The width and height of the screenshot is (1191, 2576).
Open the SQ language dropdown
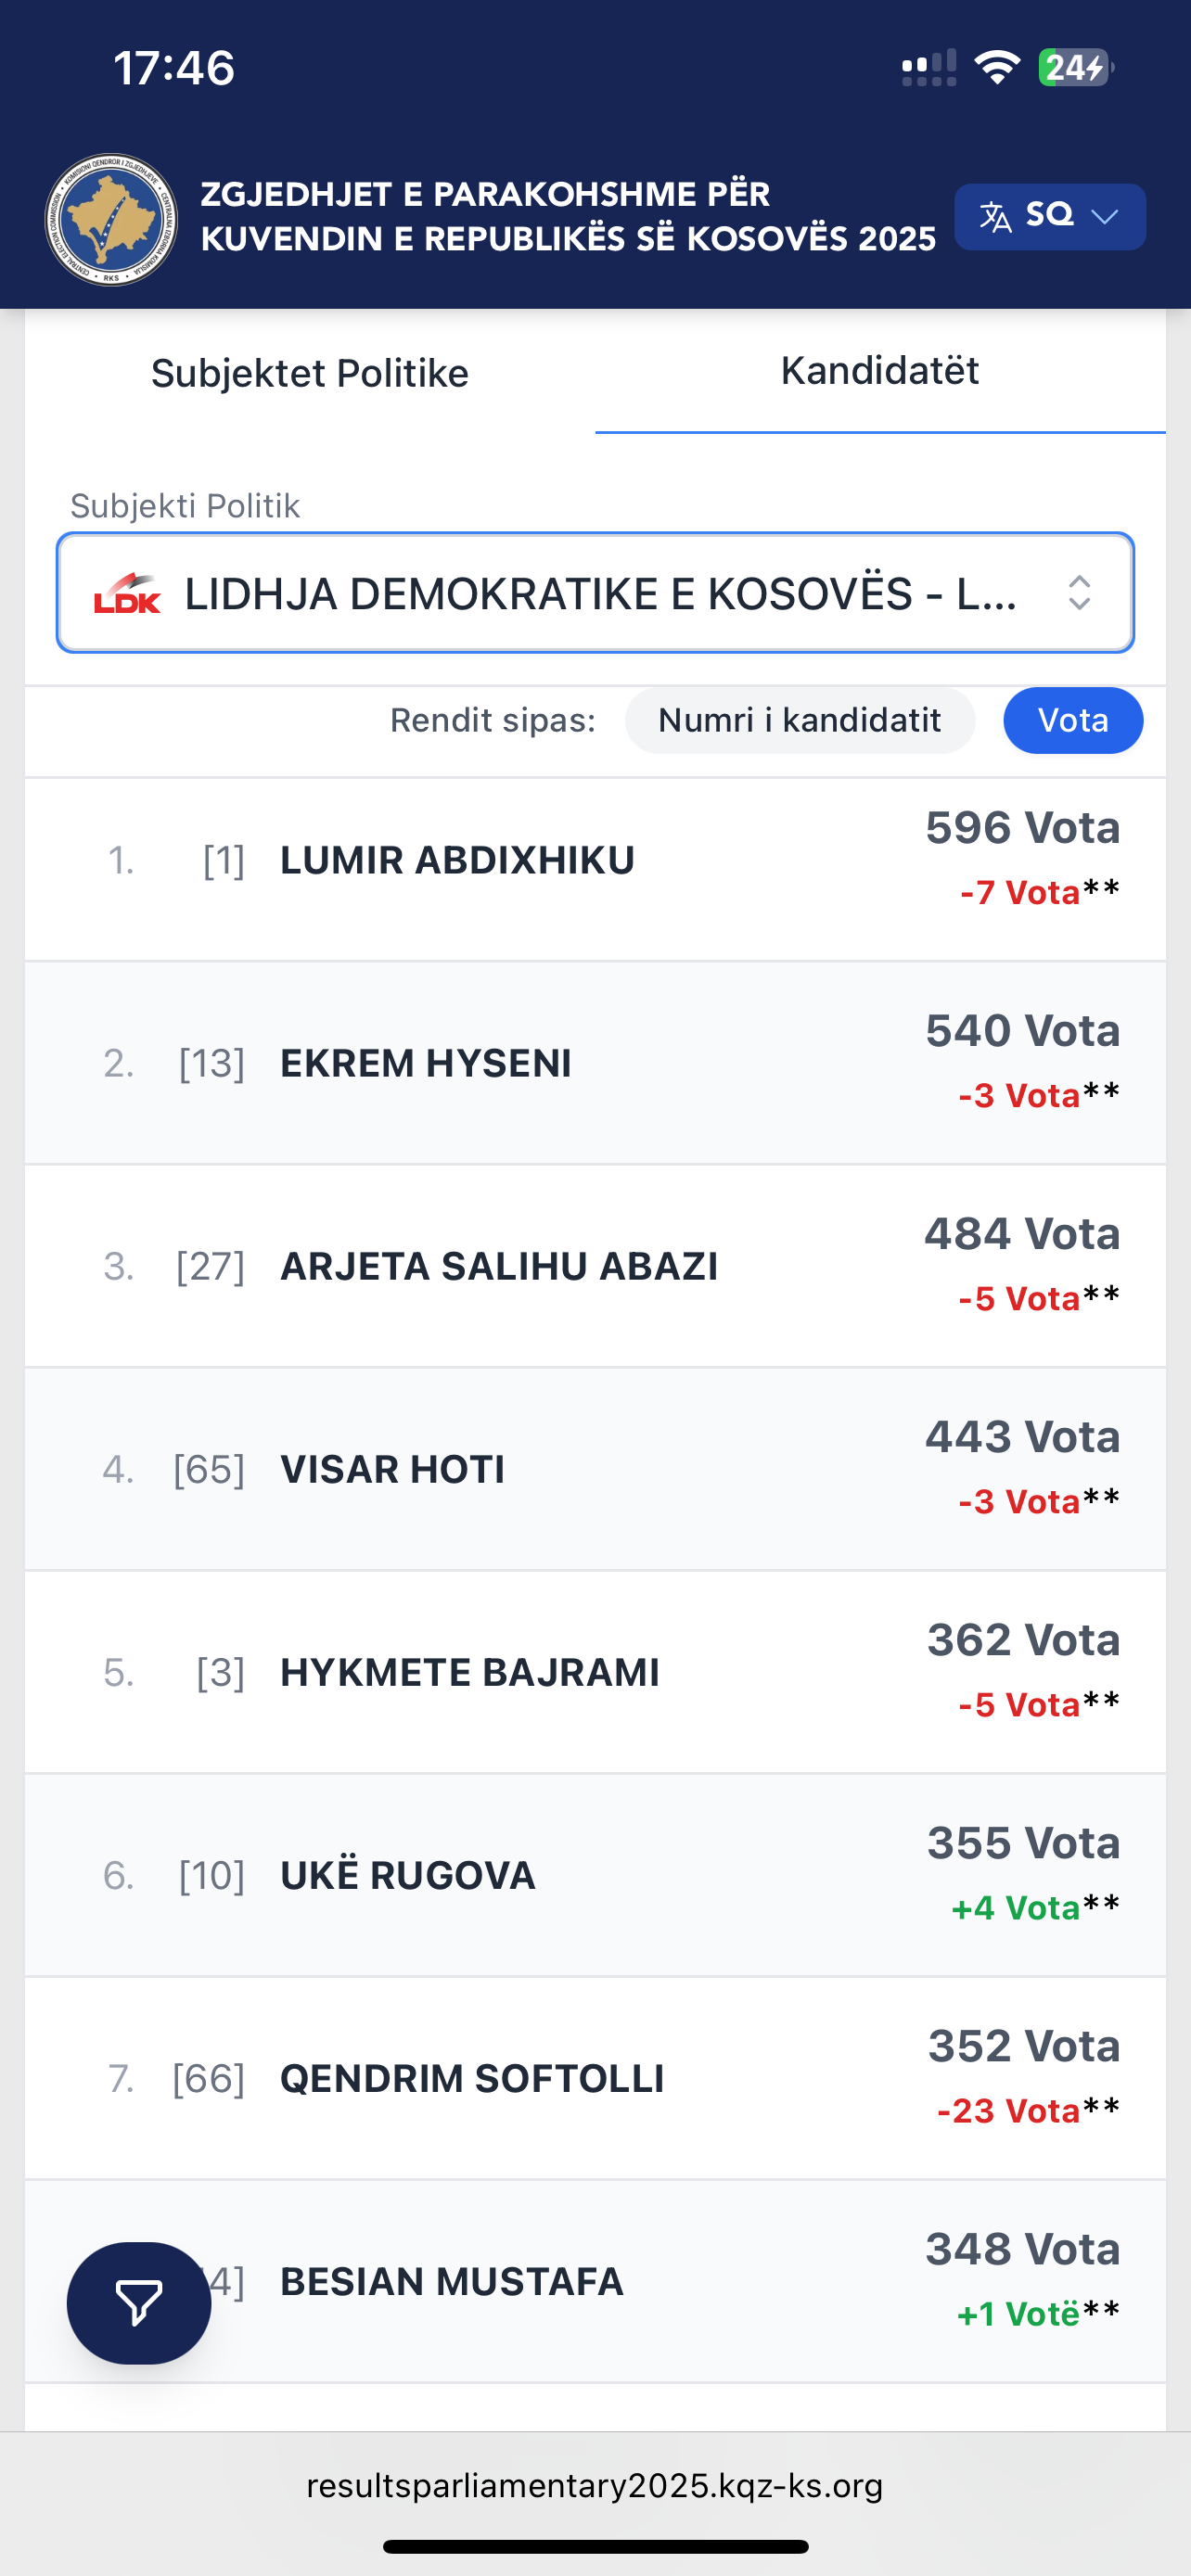1049,217
